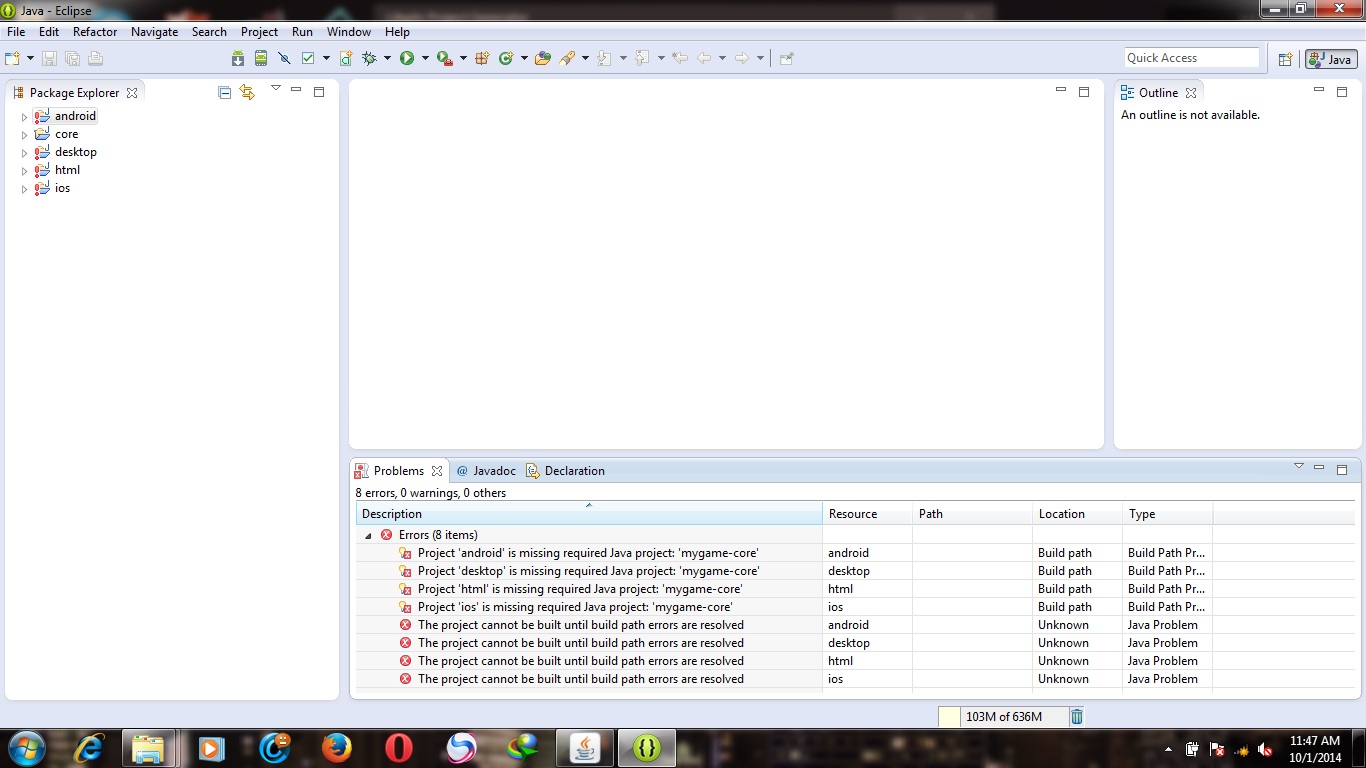This screenshot has width=1366, height=768.
Task: Show hidden system tray icons arrow
Action: [x=1168, y=749]
